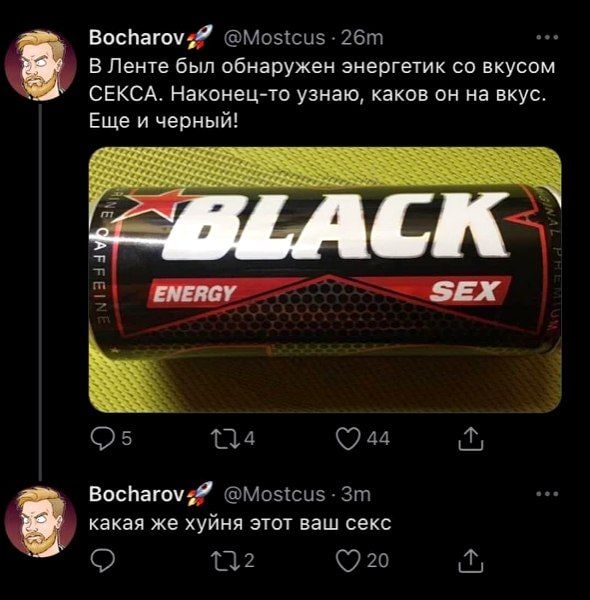Open Bocharov's avatar on the second tweet
The width and height of the screenshot is (590, 600).
(41, 522)
